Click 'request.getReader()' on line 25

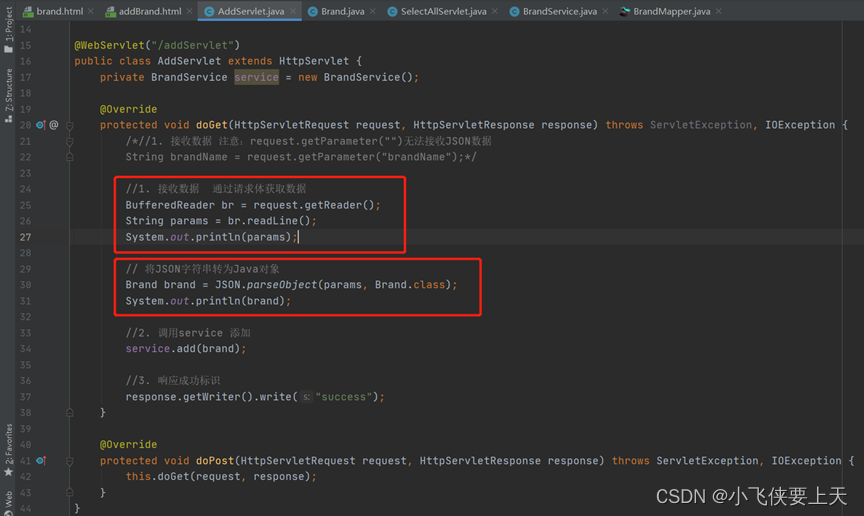(314, 205)
